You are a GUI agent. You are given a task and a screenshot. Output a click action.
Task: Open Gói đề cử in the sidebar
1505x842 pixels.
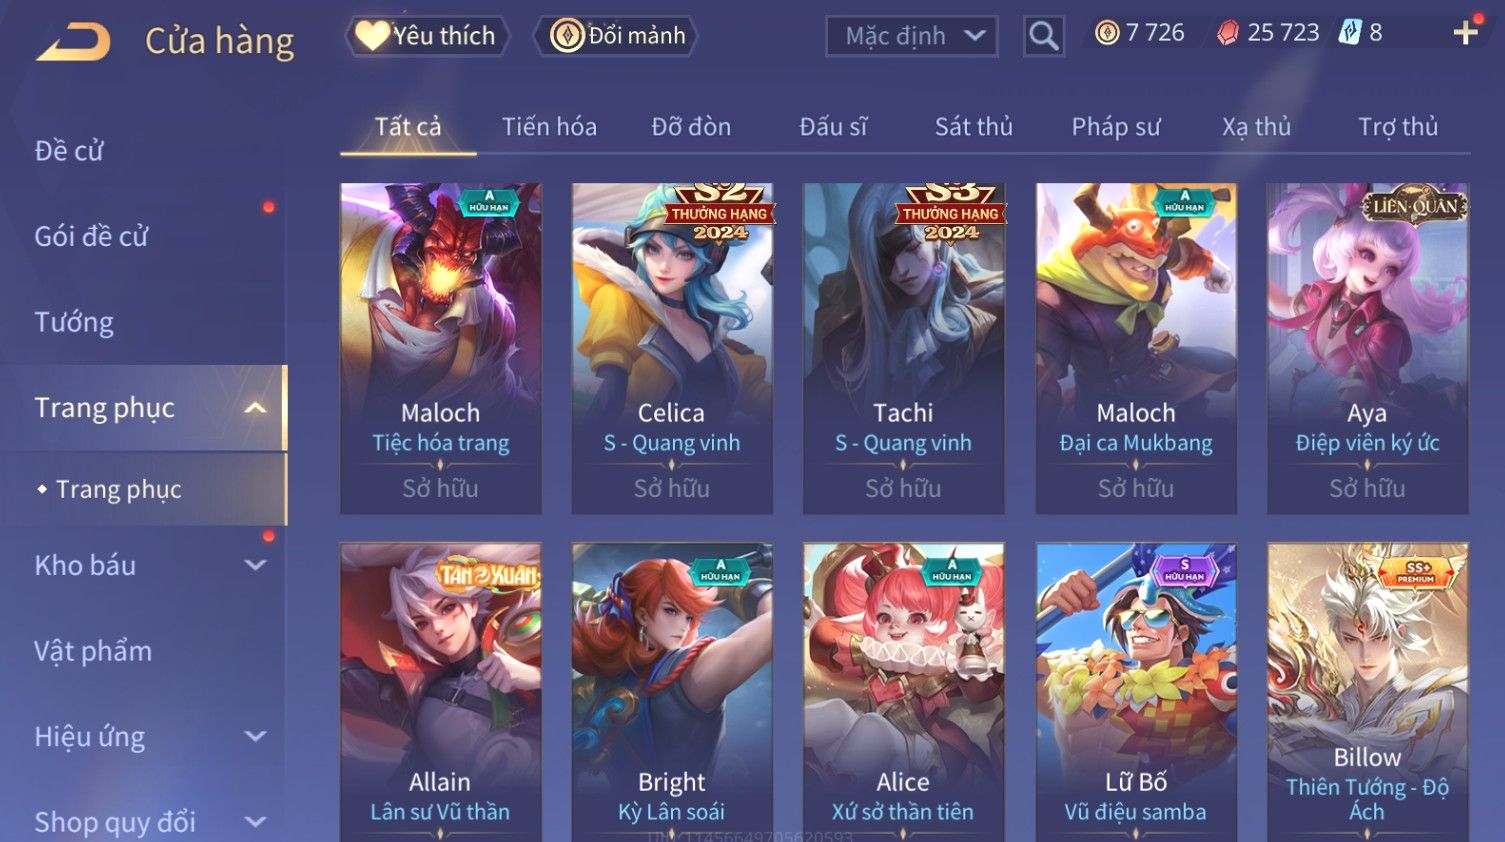click(x=91, y=236)
